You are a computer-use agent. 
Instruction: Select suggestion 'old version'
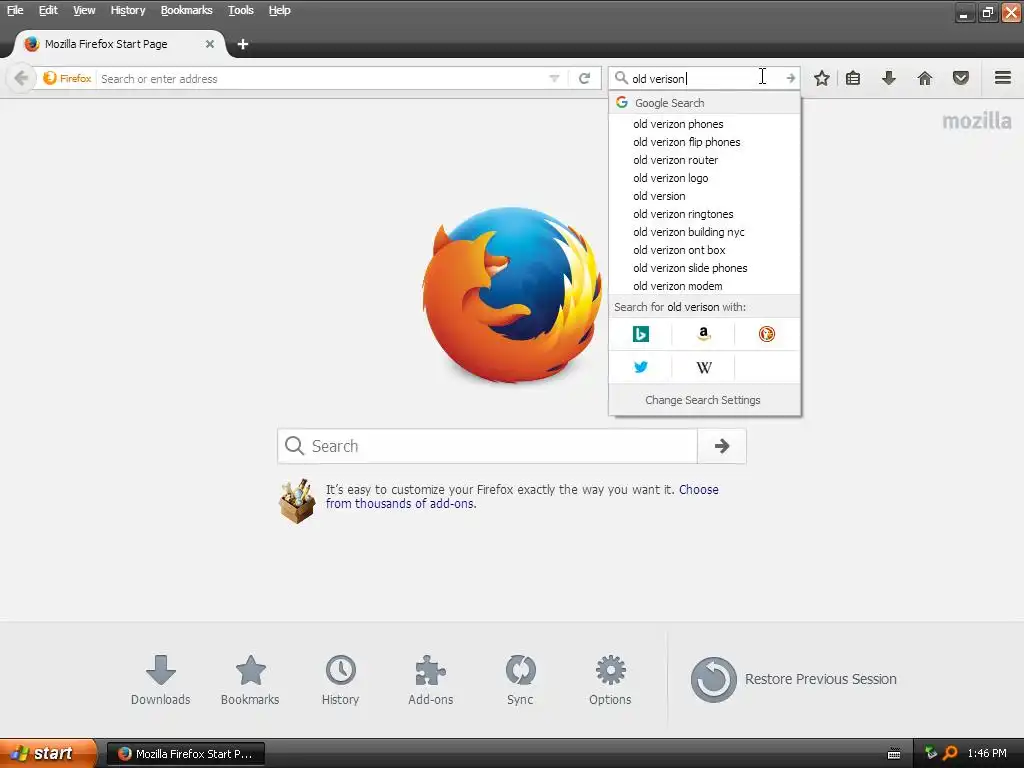[x=704, y=196]
